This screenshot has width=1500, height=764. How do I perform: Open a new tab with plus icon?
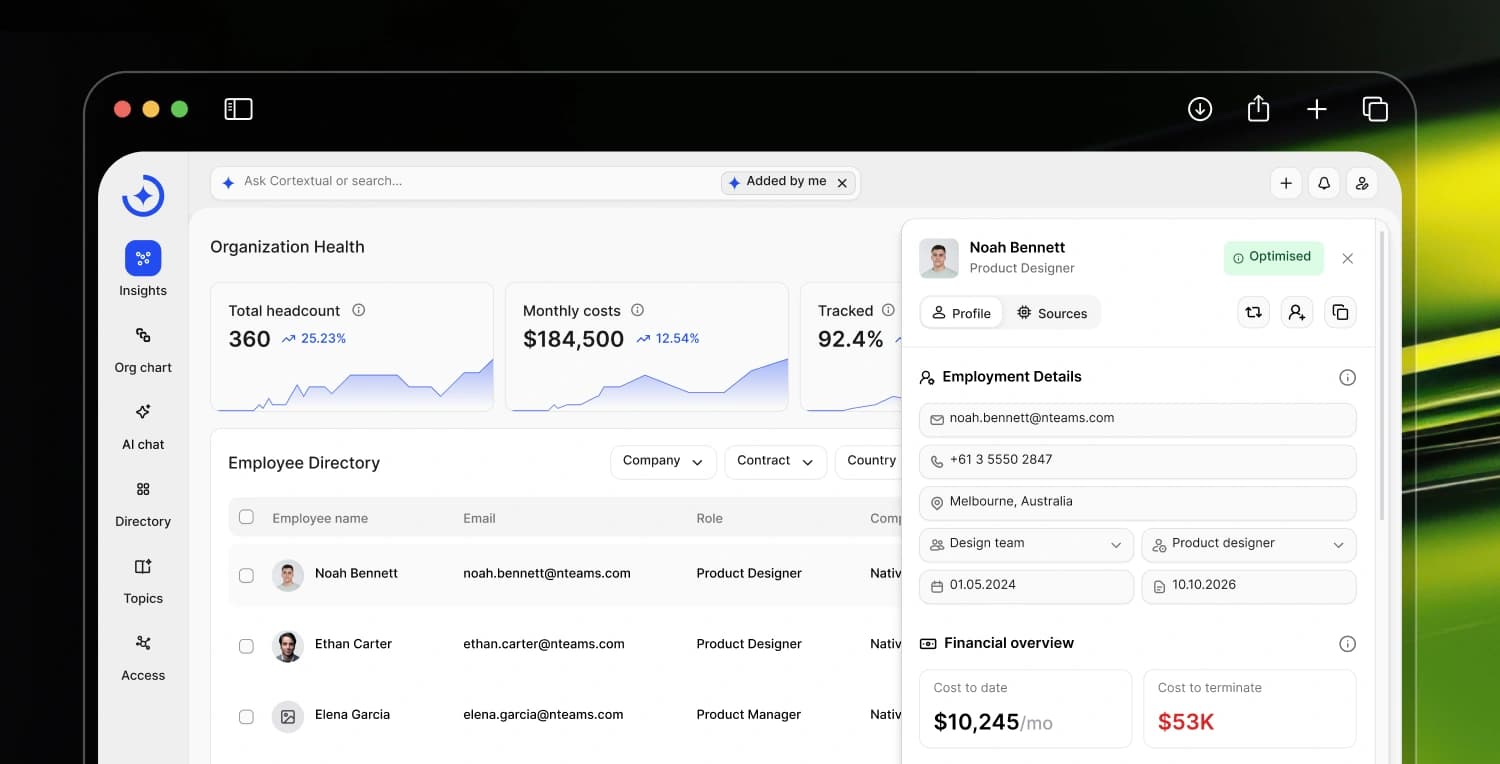(x=1317, y=109)
